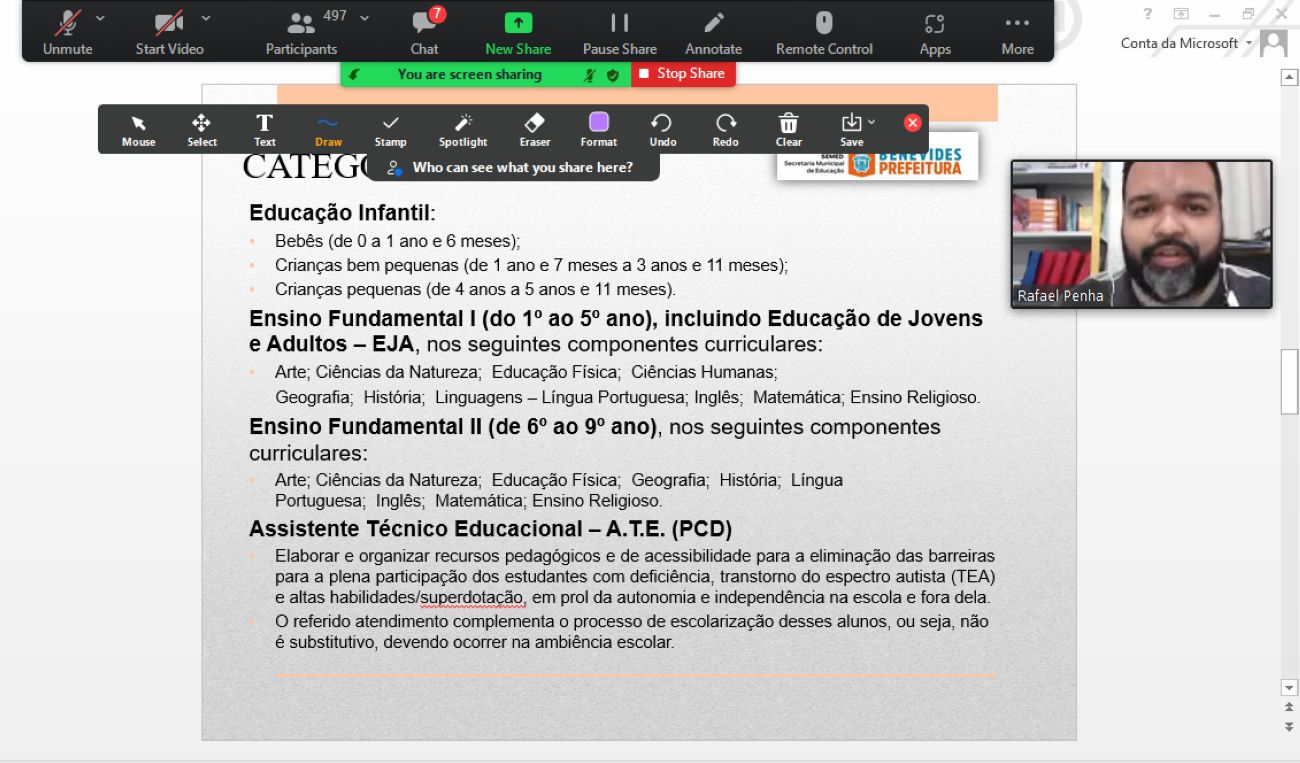Redo the annotation
The image size is (1300, 763).
[x=725, y=128]
